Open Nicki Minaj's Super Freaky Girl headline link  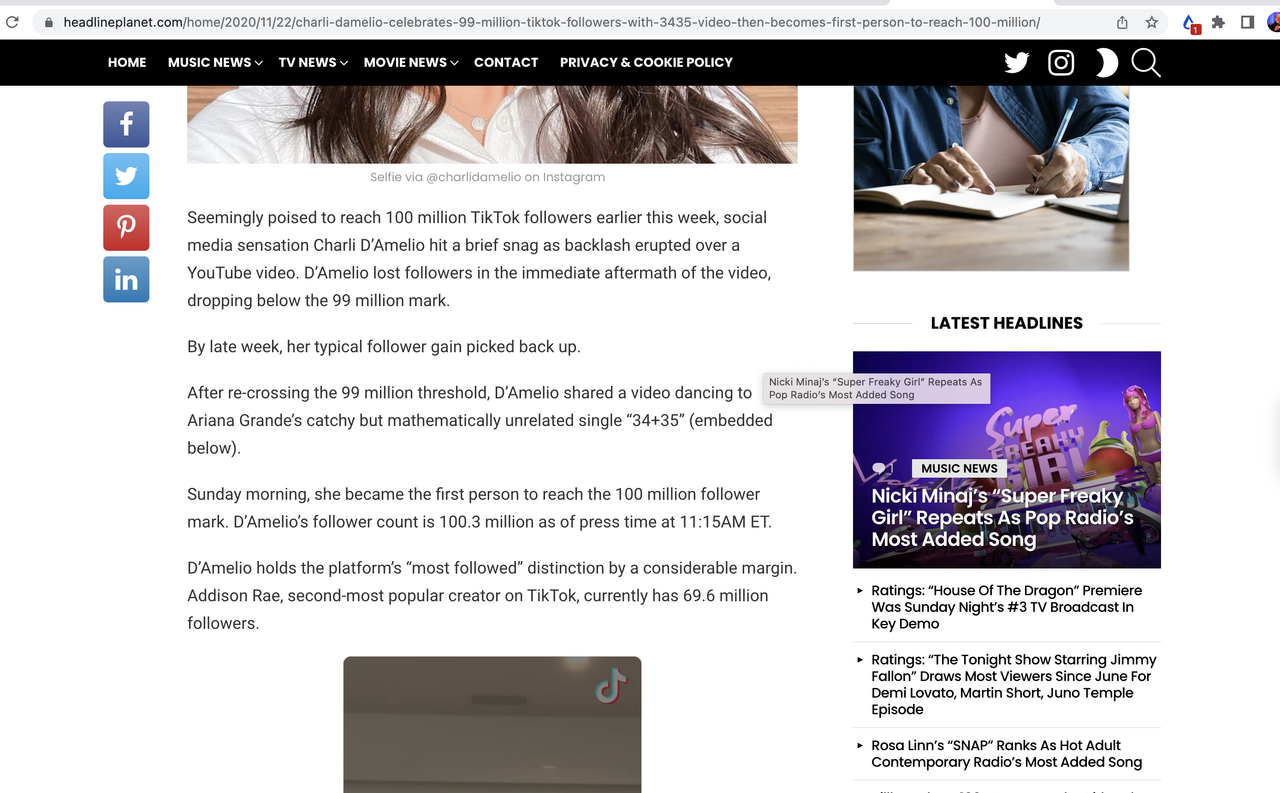coord(1003,518)
